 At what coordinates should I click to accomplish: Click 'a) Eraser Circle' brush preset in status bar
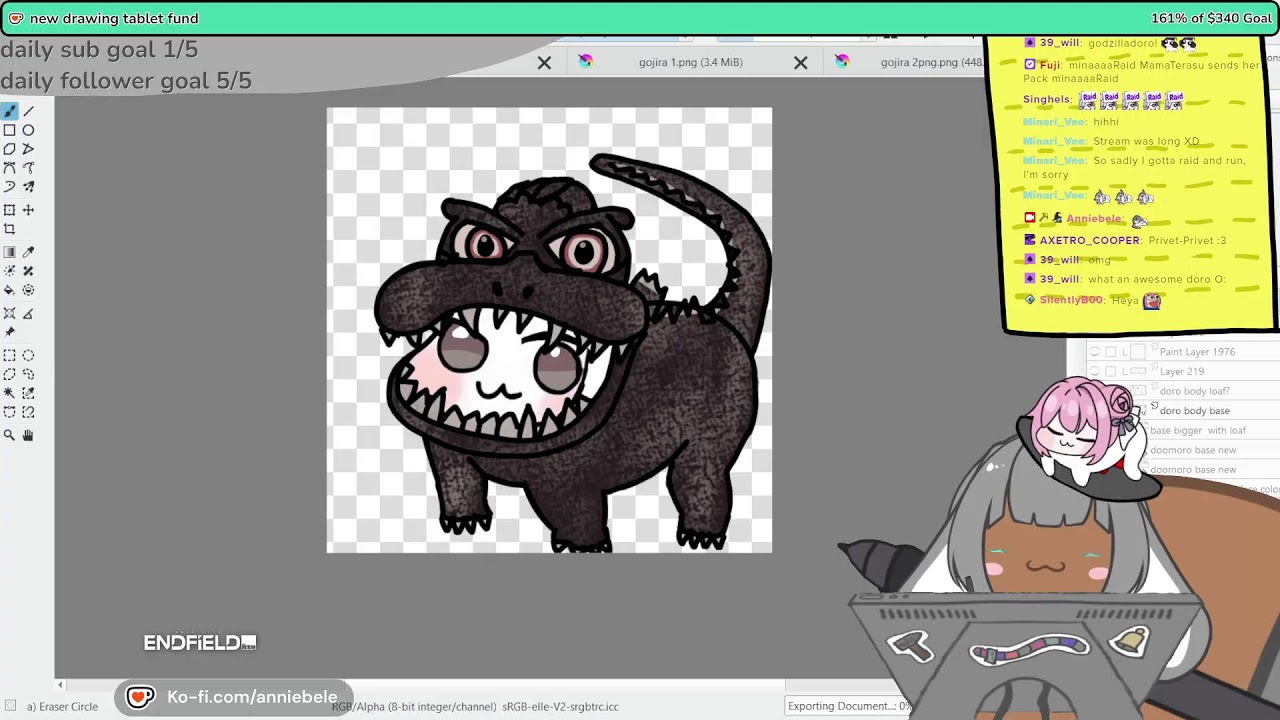click(62, 706)
